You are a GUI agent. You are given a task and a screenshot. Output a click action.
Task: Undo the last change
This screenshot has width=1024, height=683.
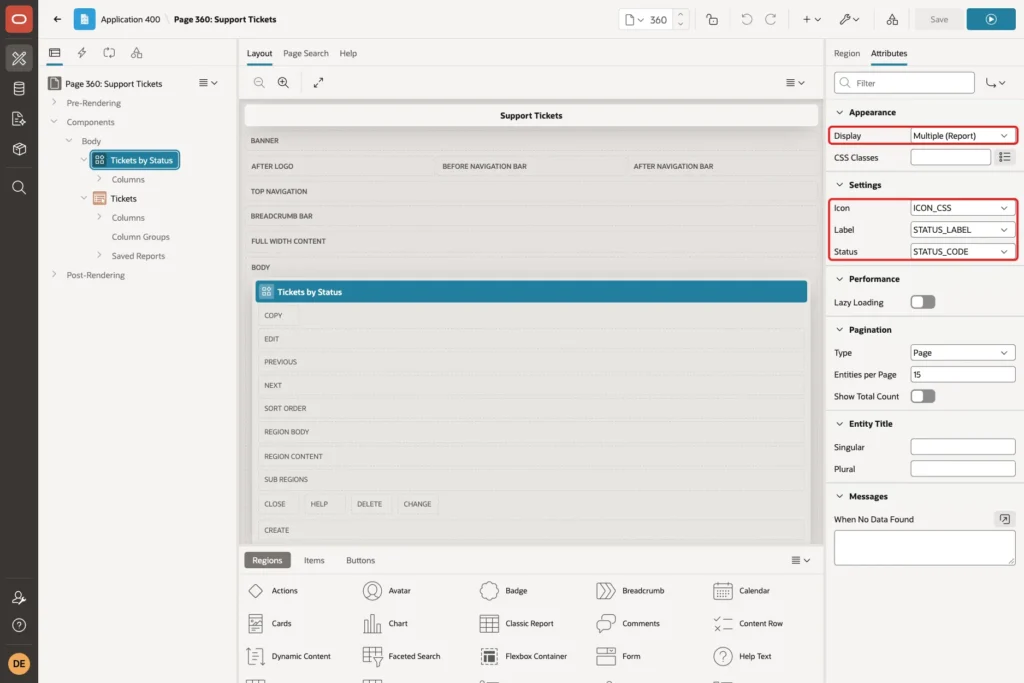coord(746,20)
